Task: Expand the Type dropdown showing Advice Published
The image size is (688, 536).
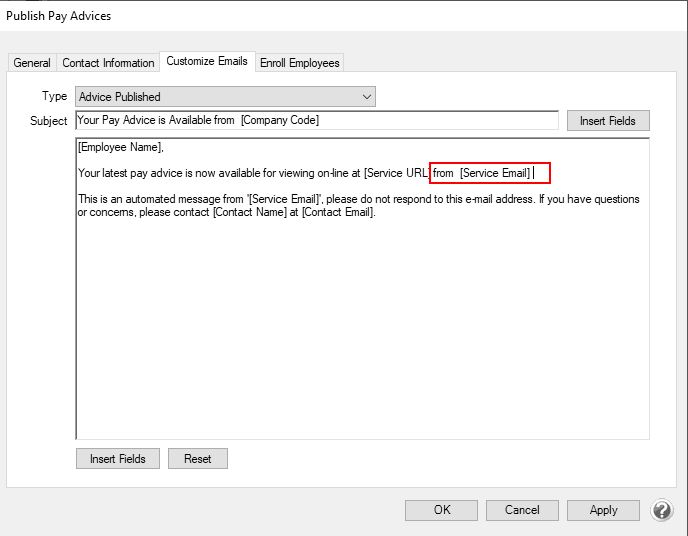Action: click(x=225, y=97)
